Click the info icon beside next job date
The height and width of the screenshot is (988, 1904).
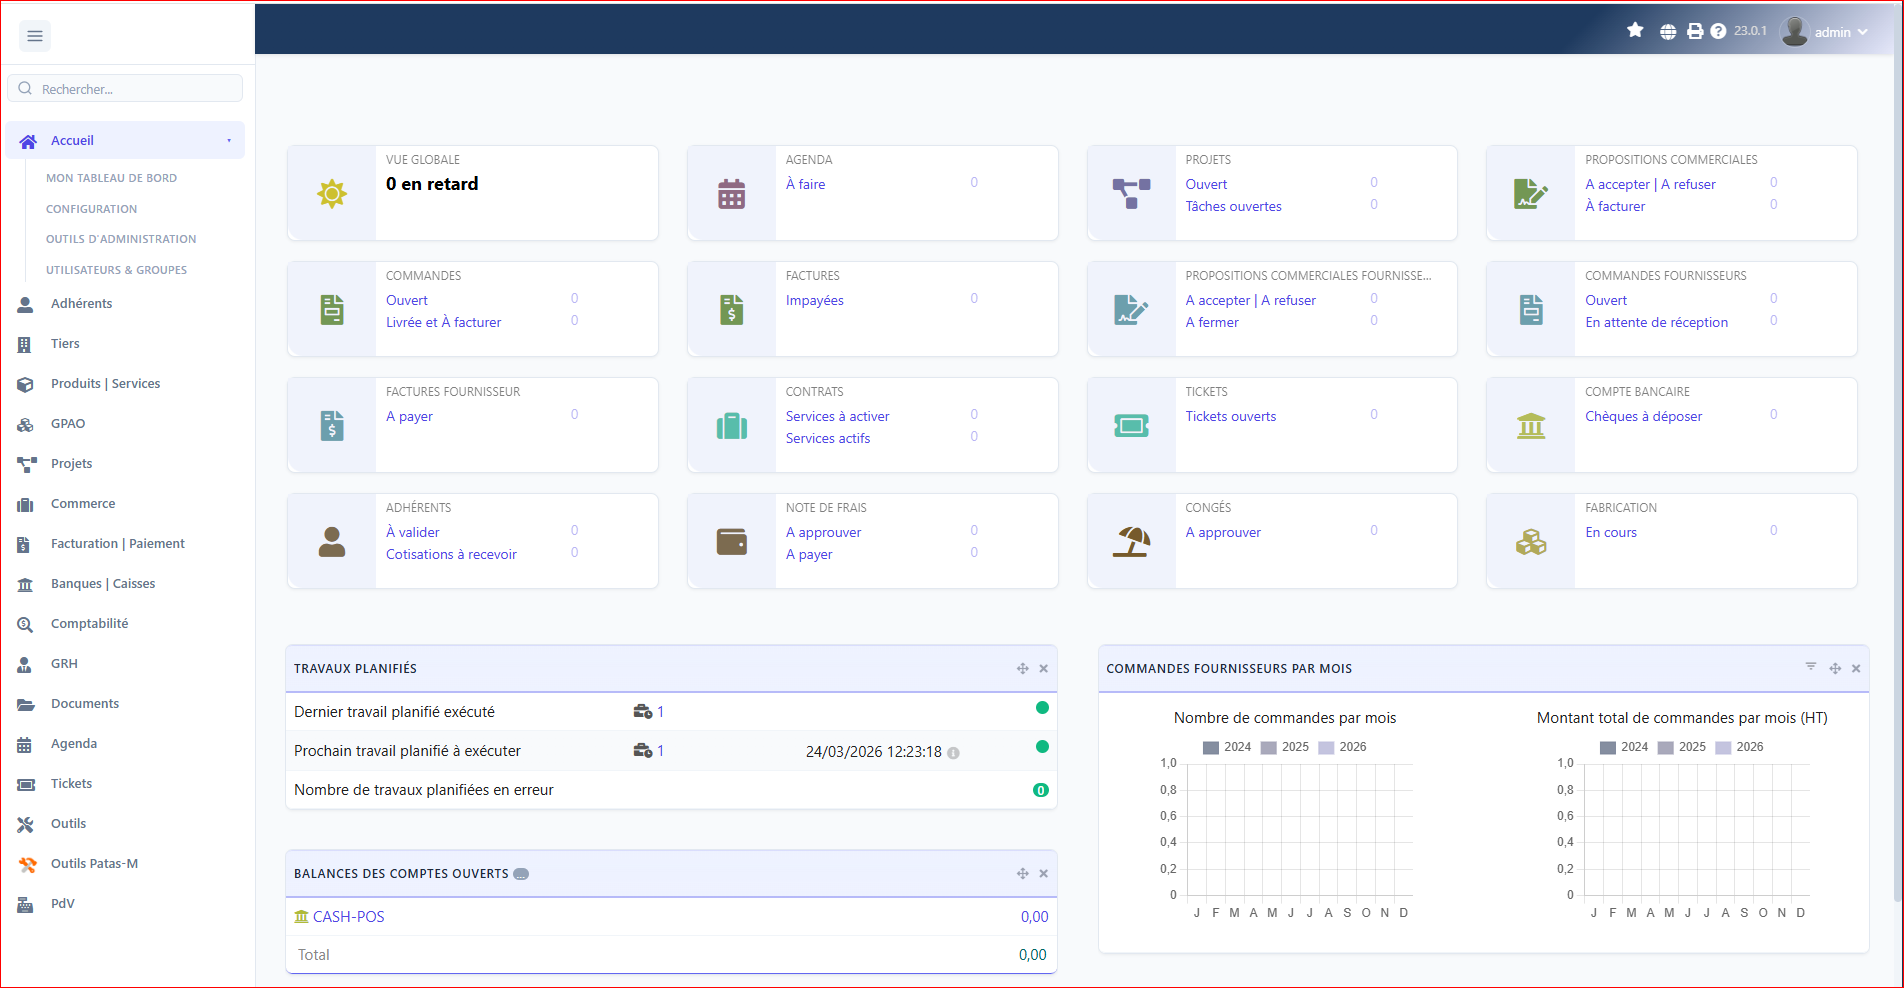click(x=953, y=753)
